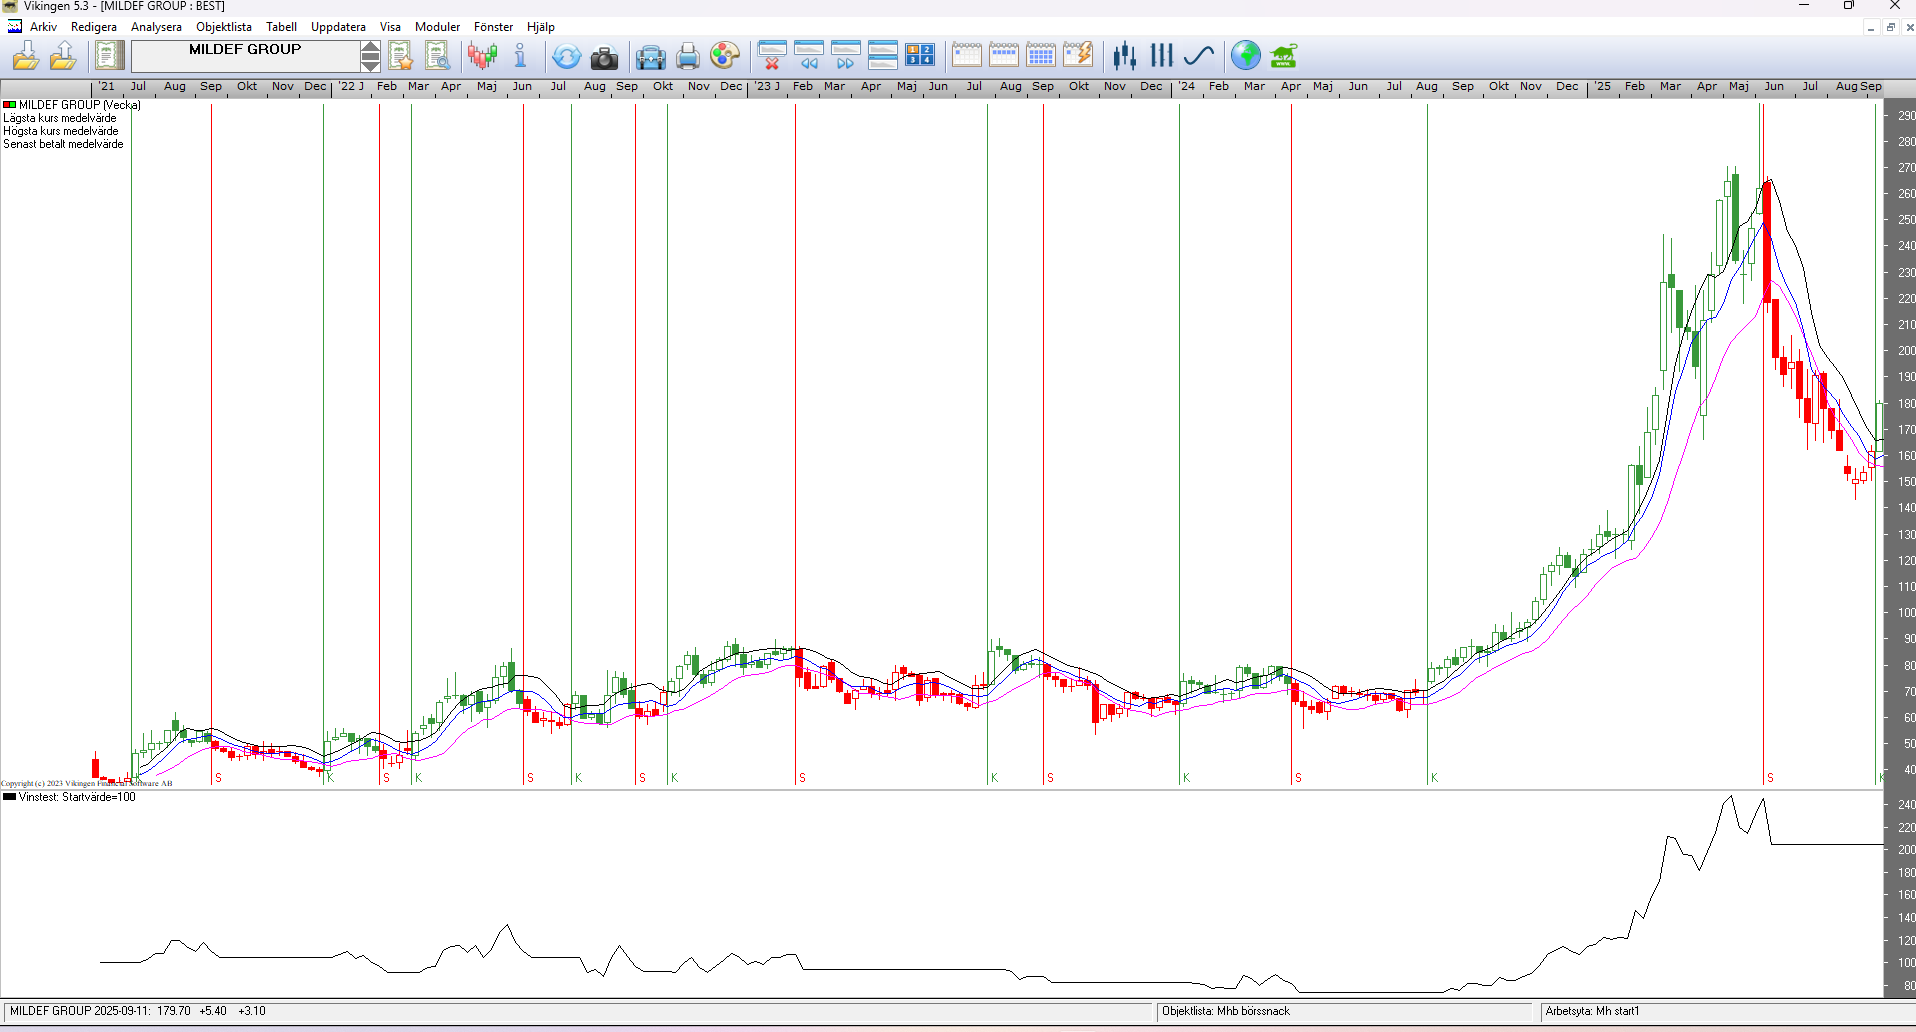Open the Analysera menu
Image resolution: width=1916 pixels, height=1032 pixels.
tap(156, 27)
